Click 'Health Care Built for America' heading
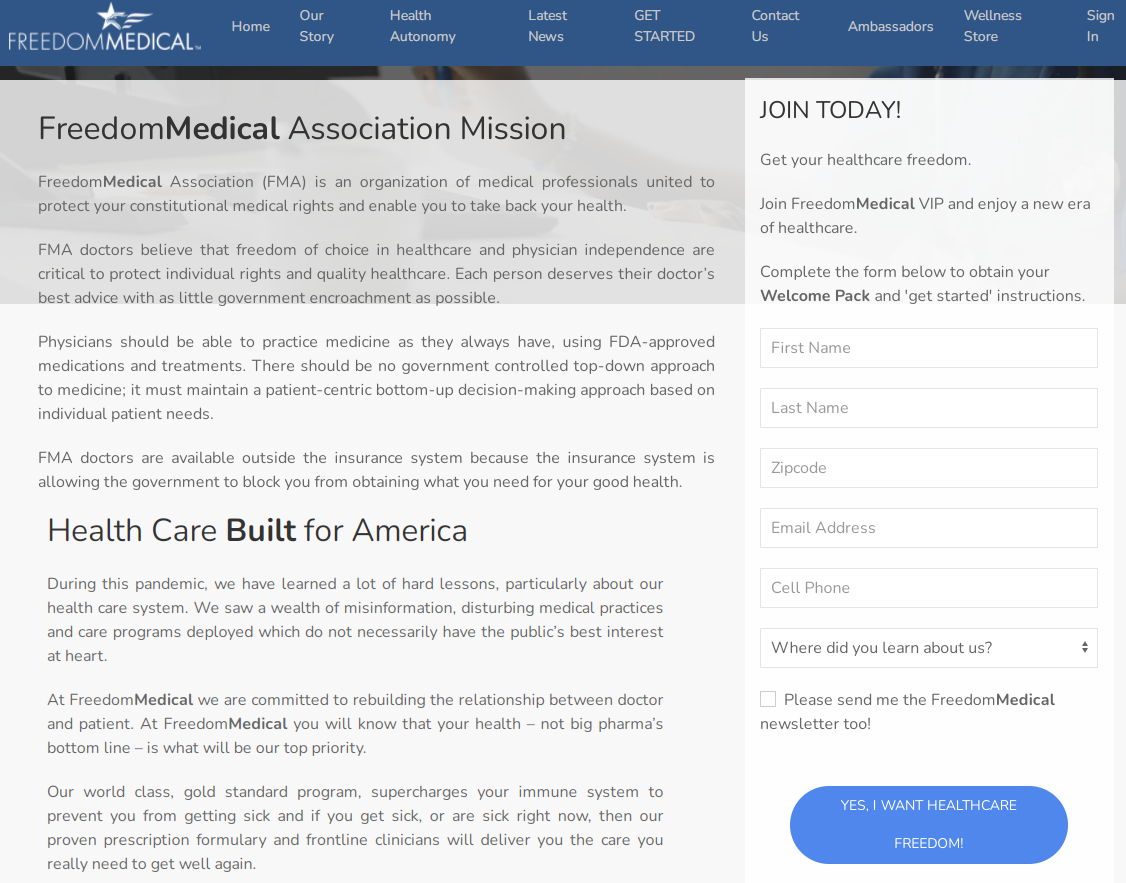1126x883 pixels. click(257, 531)
